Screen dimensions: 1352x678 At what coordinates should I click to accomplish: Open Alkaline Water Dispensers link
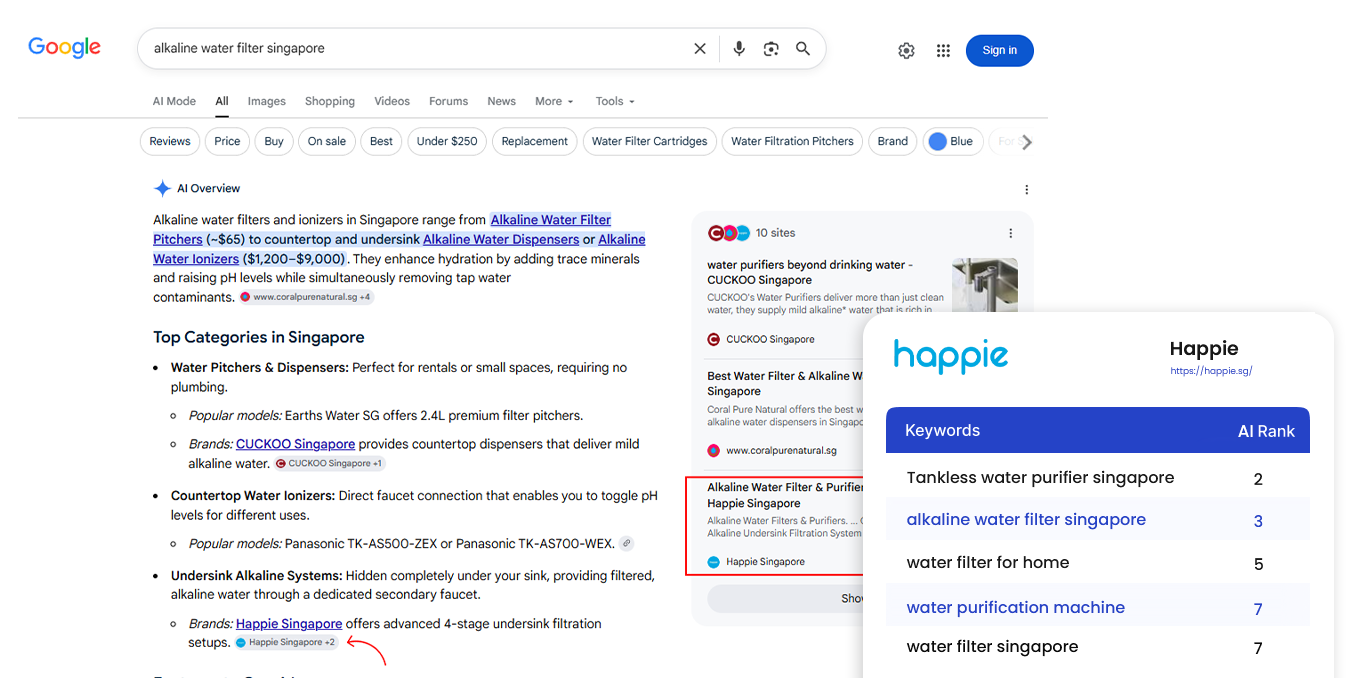(x=501, y=239)
